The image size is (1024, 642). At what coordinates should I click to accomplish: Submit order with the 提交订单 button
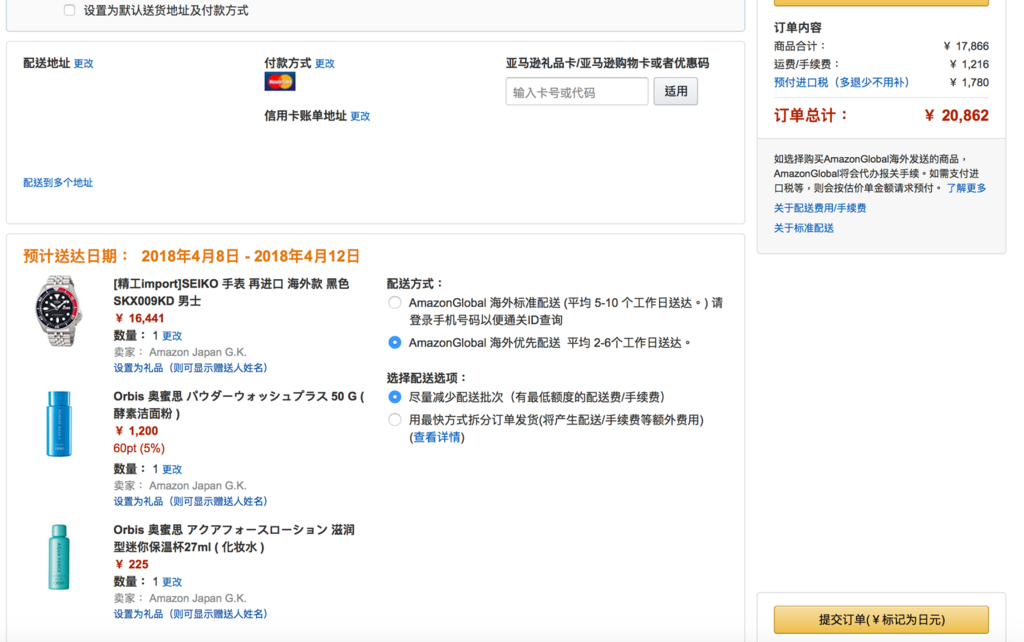click(881, 620)
